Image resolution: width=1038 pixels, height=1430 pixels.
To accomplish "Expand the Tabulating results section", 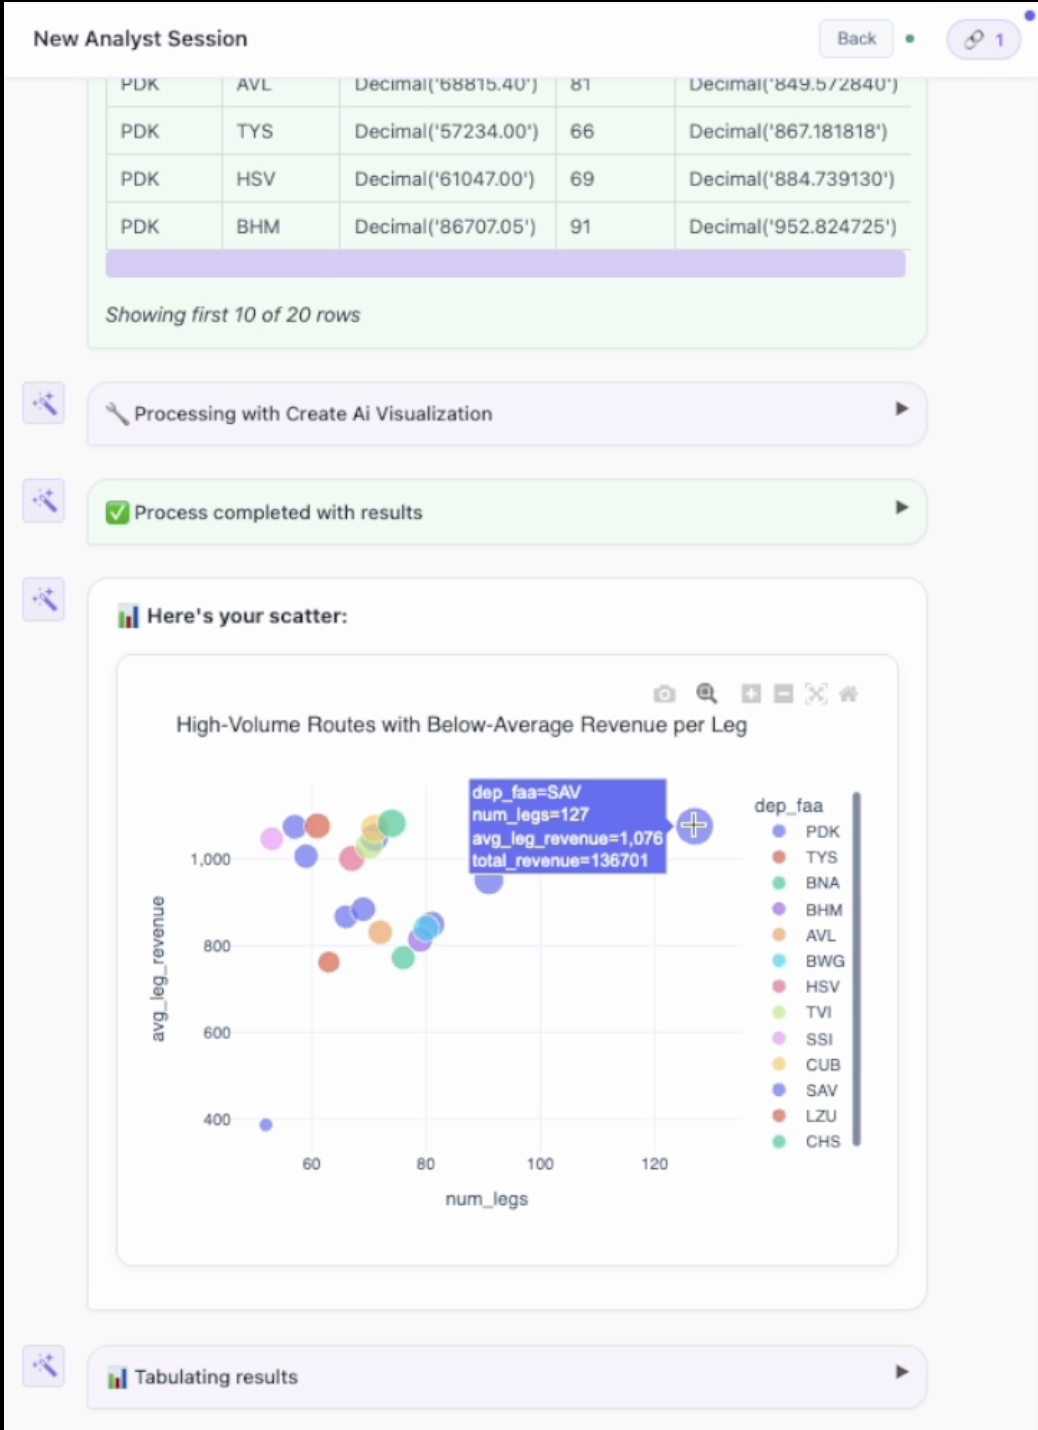I will click(507, 1377).
